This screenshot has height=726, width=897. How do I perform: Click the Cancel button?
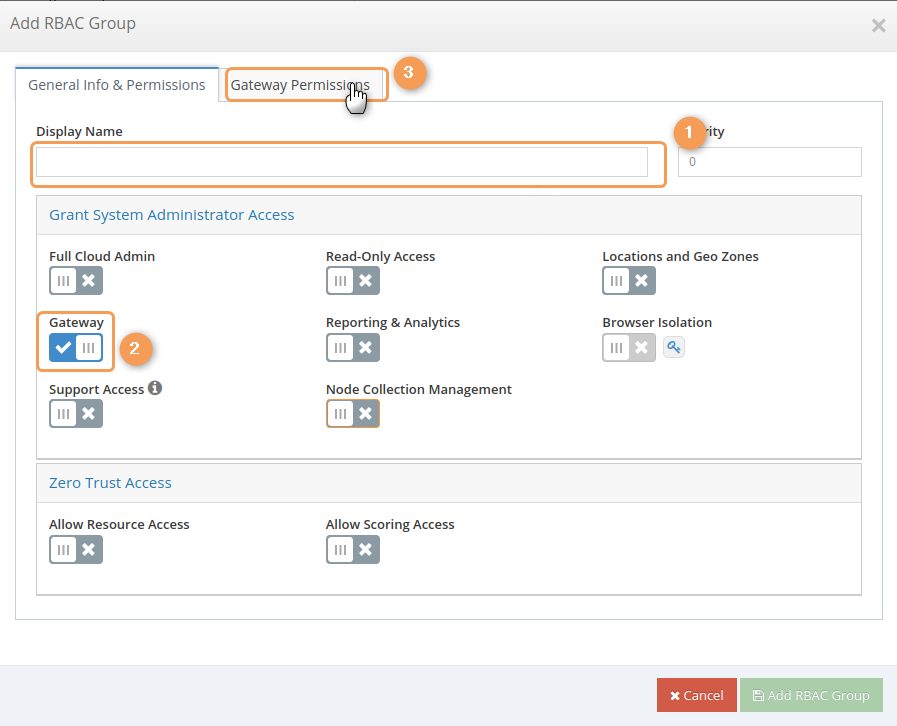(696, 695)
